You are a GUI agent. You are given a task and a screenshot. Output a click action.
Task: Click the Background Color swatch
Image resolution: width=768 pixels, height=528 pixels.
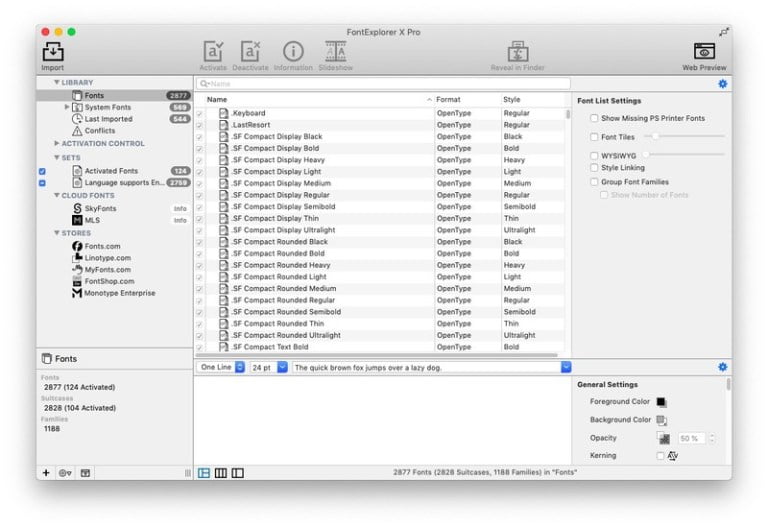pos(661,420)
